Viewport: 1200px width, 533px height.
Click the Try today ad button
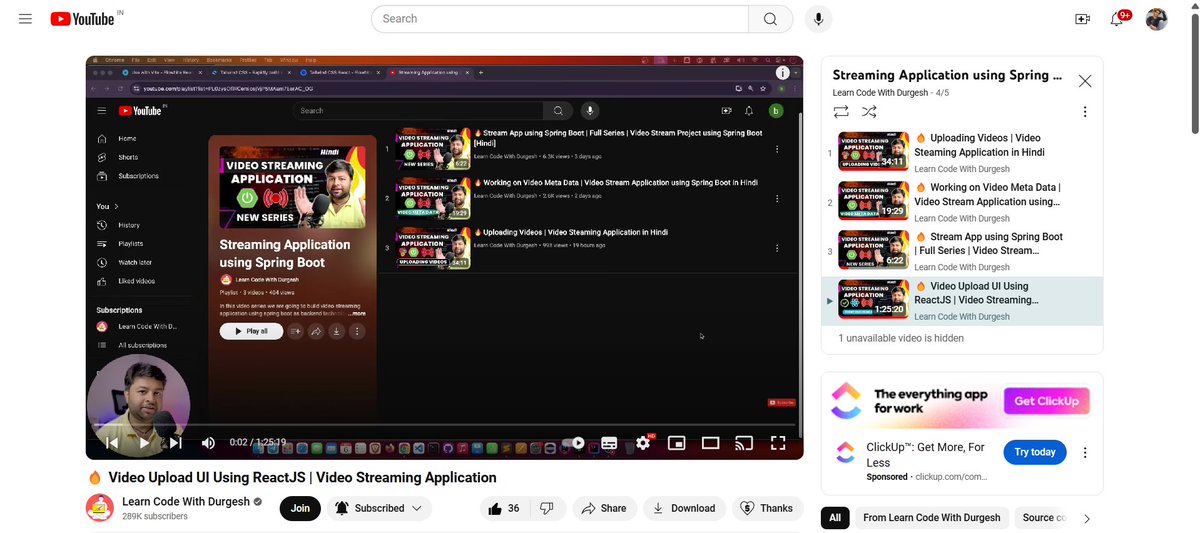1035,452
